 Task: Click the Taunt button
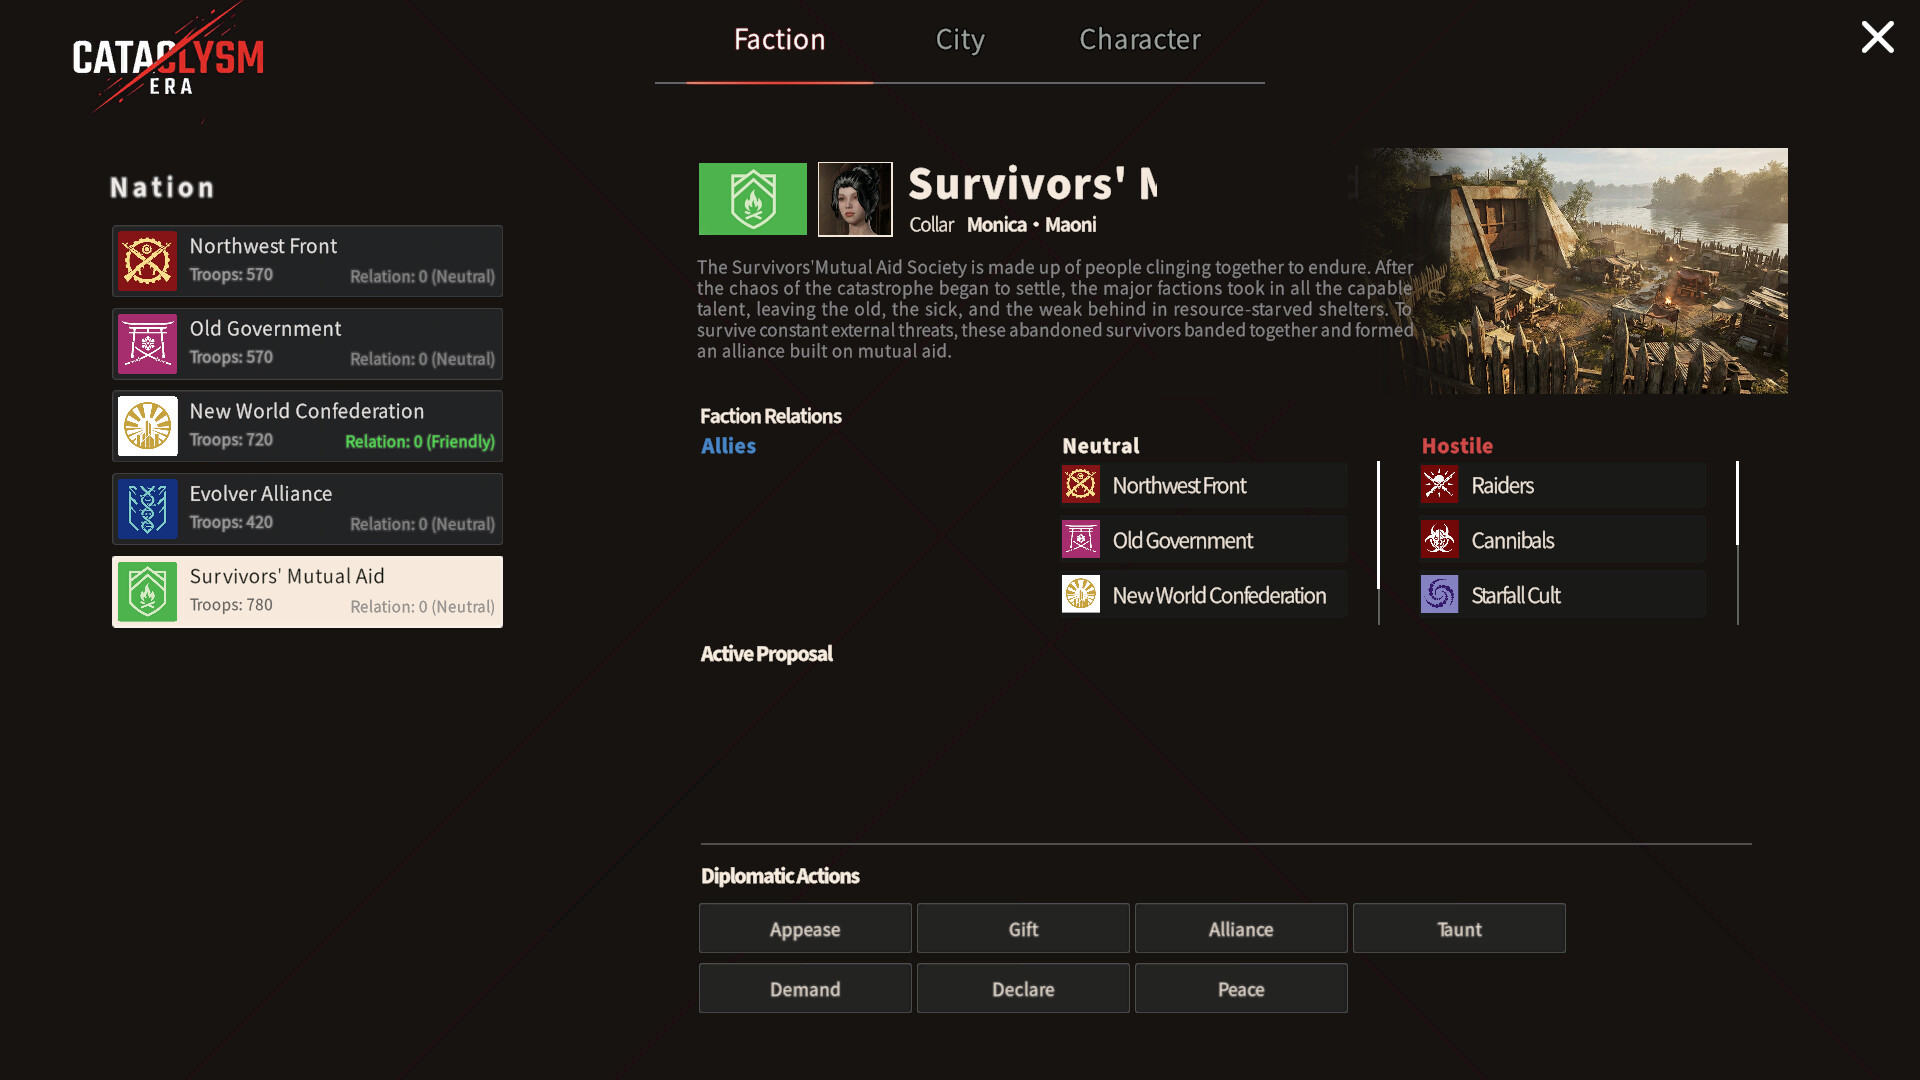click(x=1459, y=928)
